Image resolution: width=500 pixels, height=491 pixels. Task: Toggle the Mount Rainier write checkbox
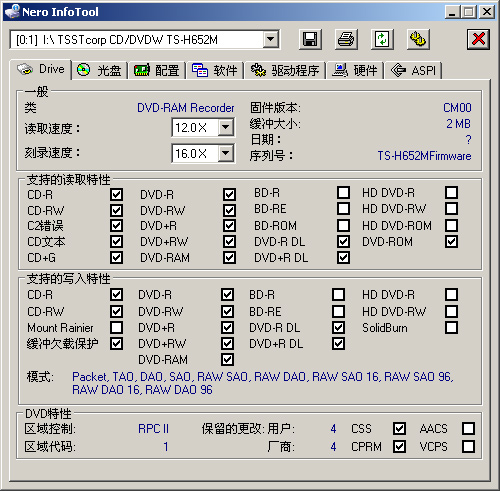(x=116, y=327)
